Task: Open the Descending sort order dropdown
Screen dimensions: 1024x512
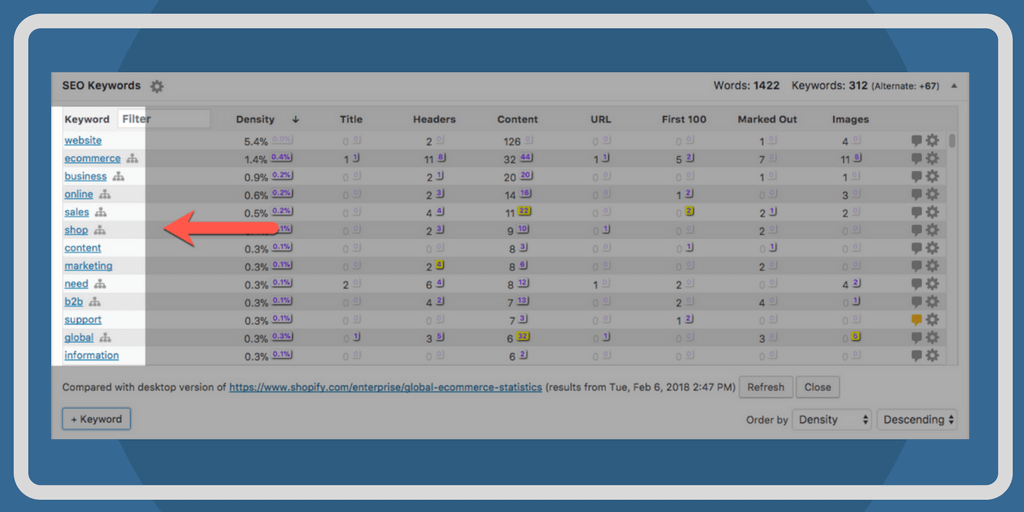Action: click(917, 420)
